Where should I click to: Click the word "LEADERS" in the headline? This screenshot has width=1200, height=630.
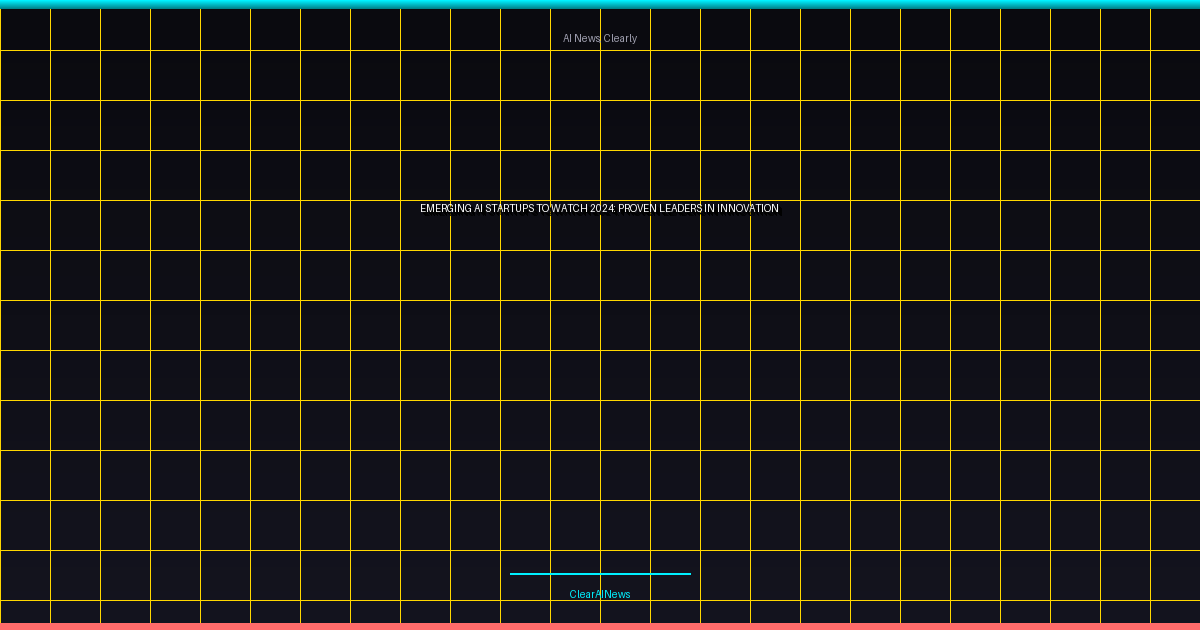pos(682,208)
